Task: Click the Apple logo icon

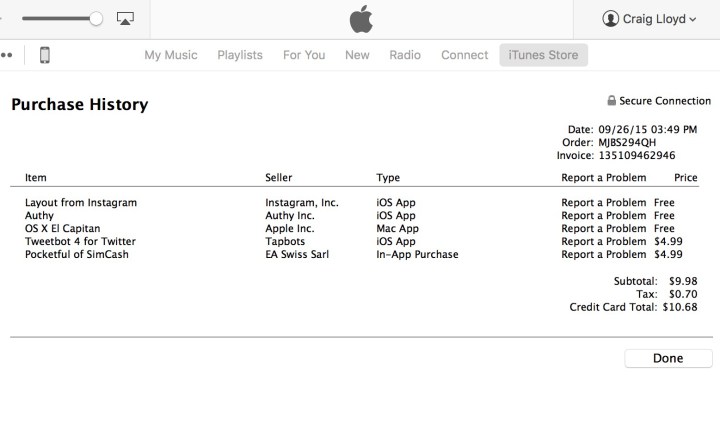Action: pos(360,18)
